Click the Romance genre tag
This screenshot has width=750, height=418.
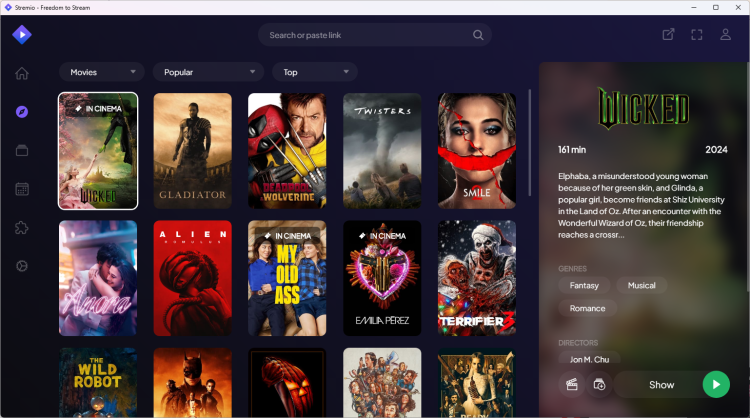coord(587,308)
